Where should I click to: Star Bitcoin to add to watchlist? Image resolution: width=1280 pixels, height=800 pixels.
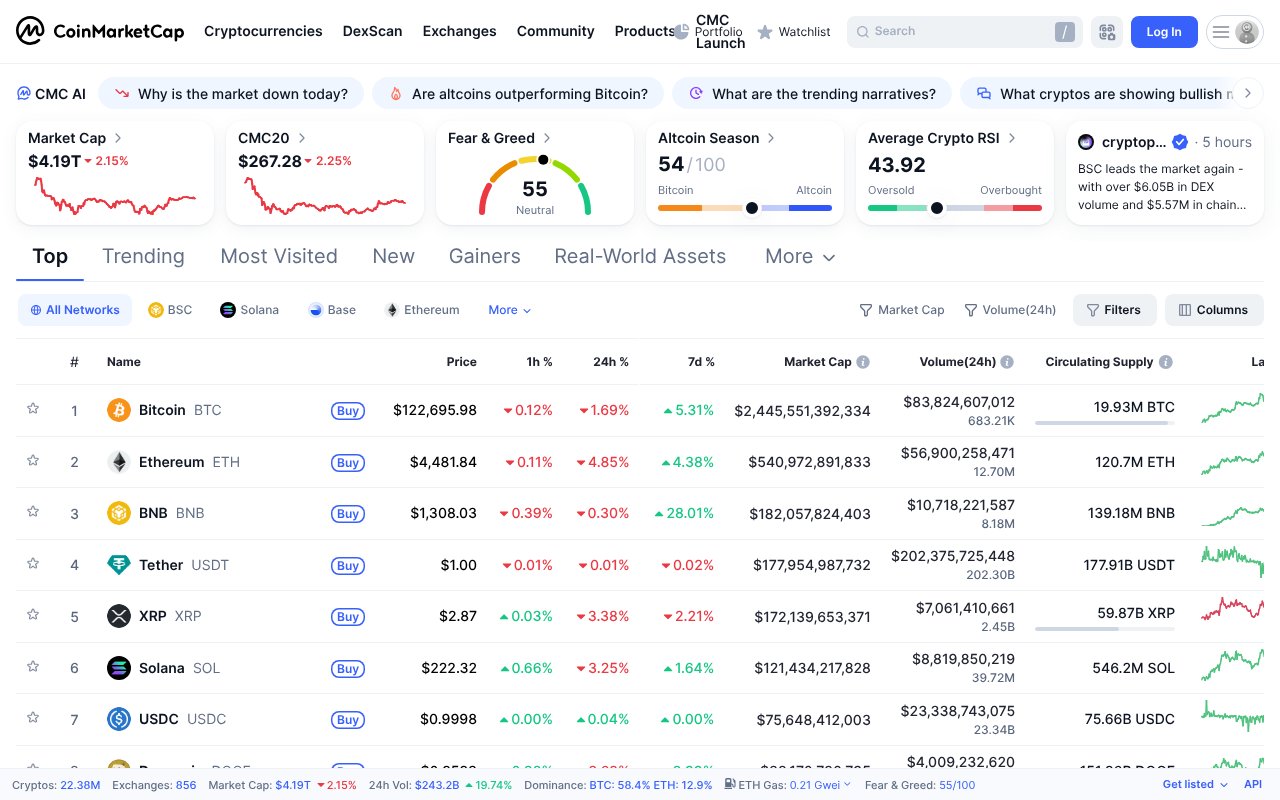[33, 408]
